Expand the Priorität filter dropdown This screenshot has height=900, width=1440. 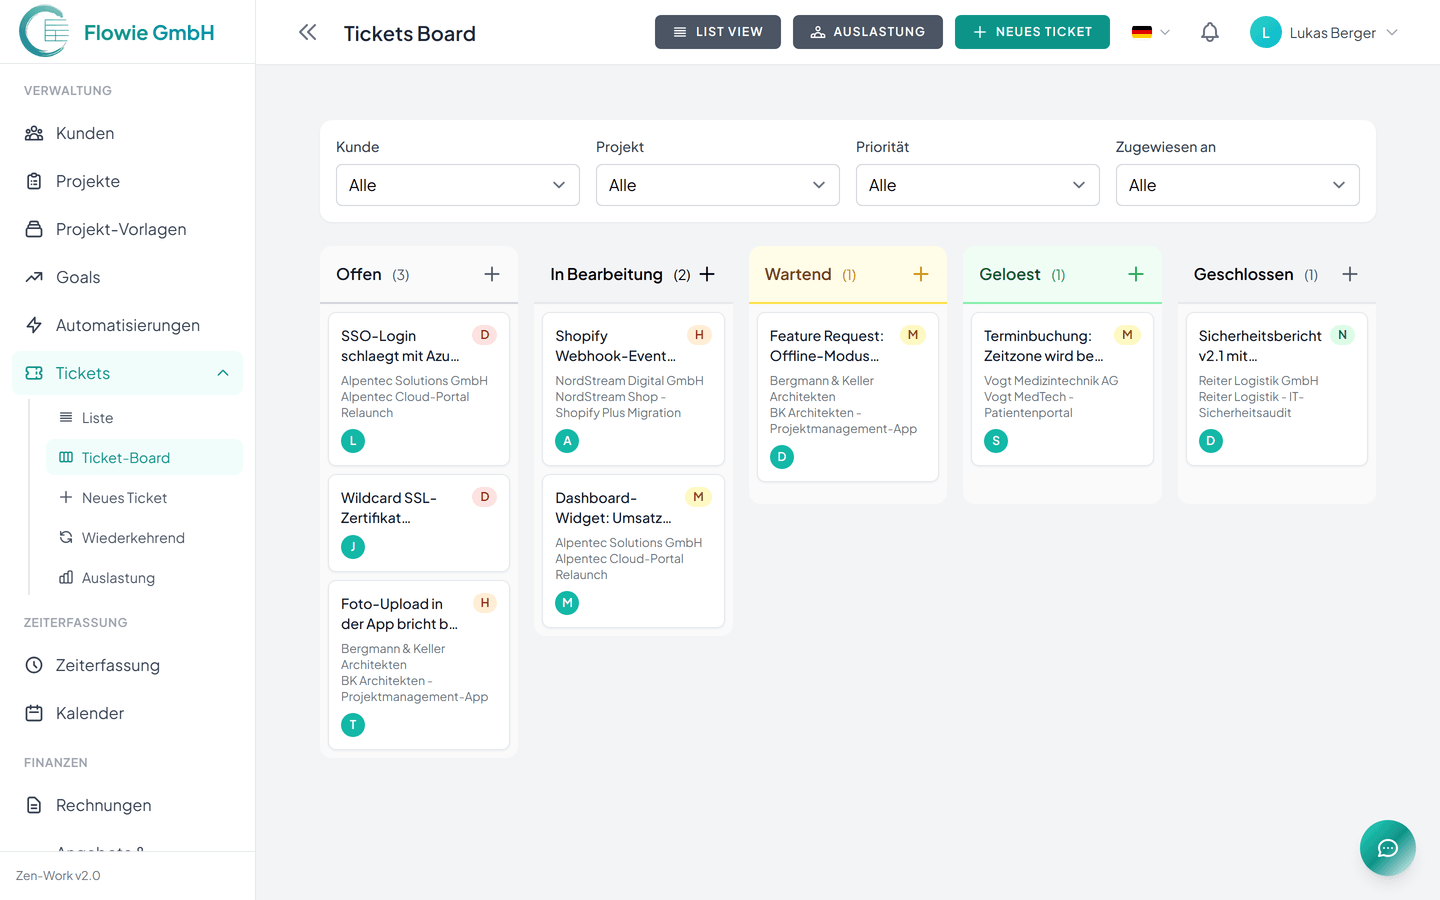[977, 185]
